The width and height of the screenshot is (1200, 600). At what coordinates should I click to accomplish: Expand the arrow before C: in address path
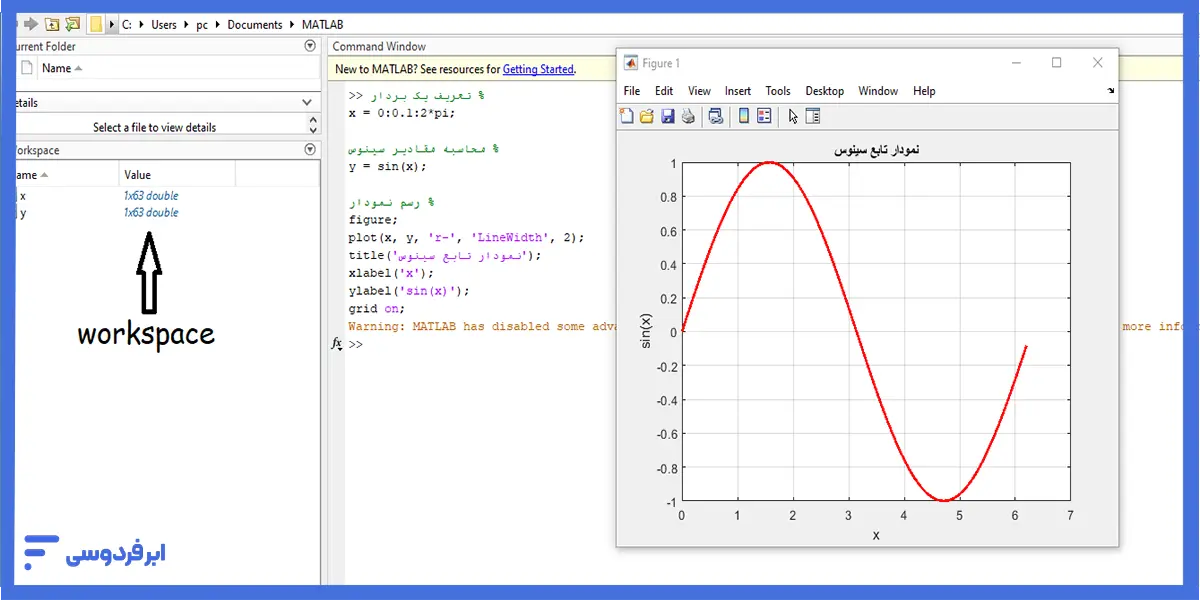pos(112,25)
